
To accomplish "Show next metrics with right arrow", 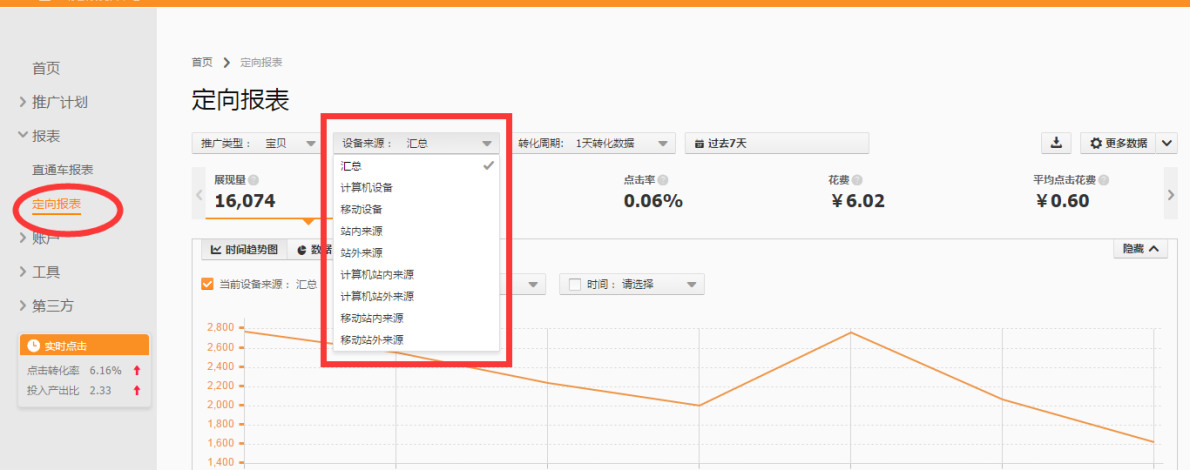I will (x=1170, y=194).
